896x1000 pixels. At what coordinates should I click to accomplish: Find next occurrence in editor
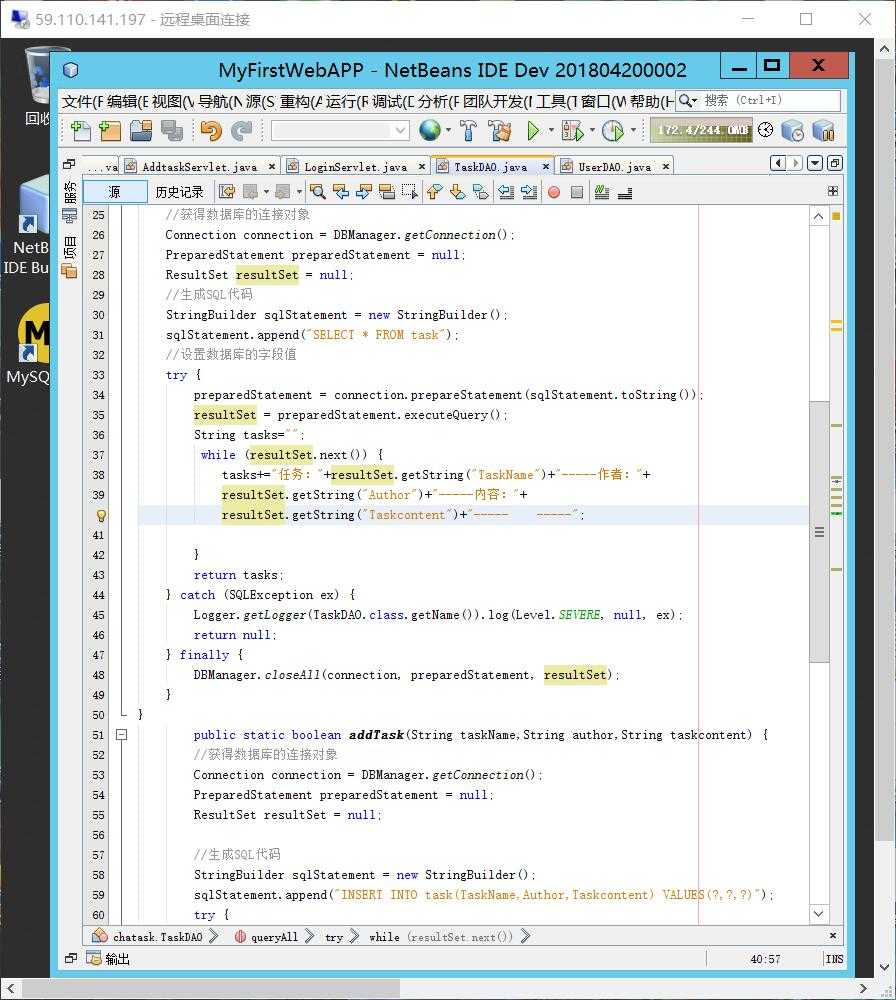(364, 191)
